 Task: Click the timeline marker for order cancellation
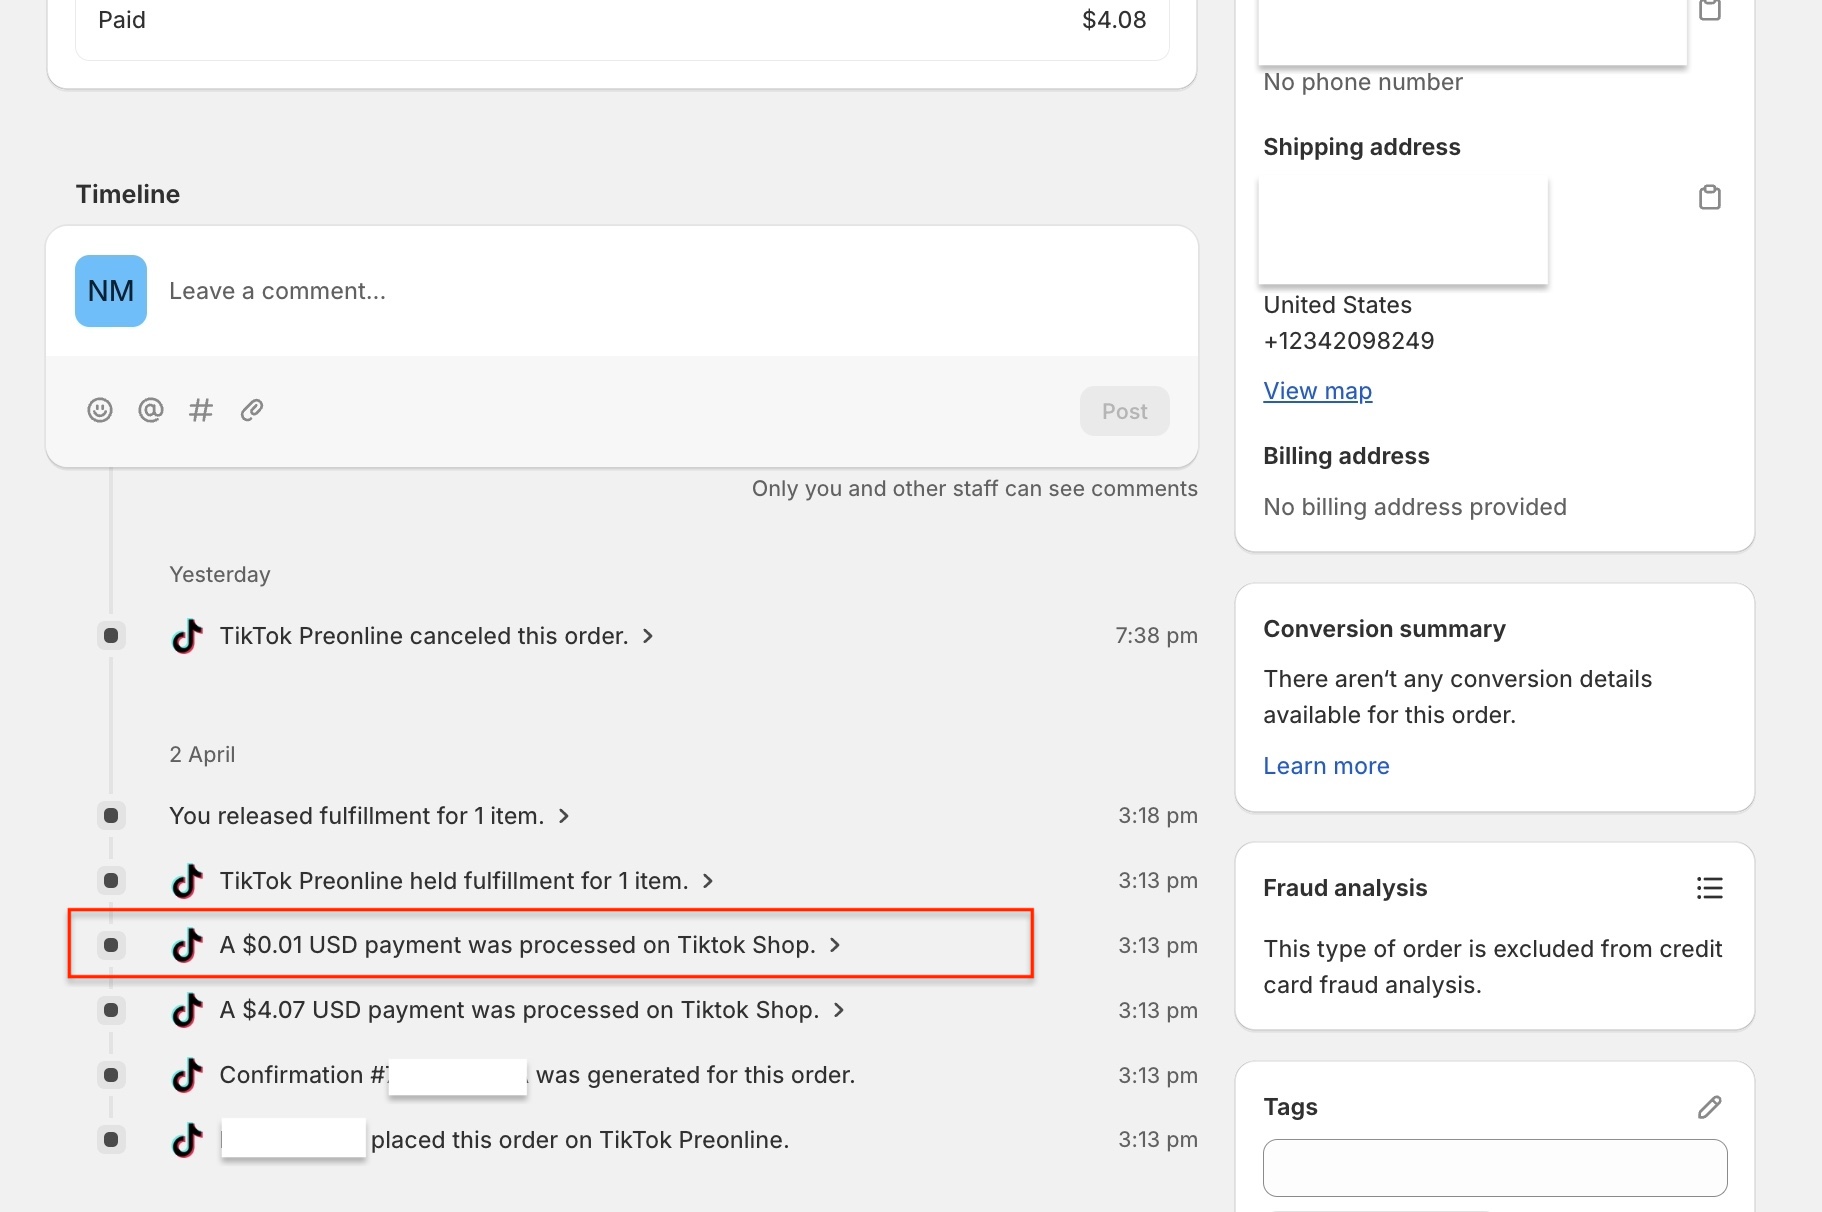coord(111,636)
